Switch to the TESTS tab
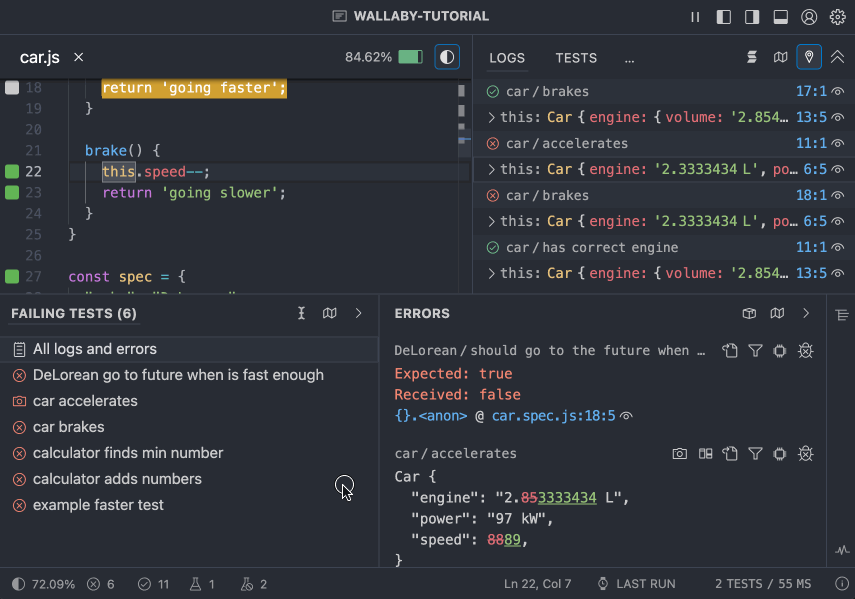Image resolution: width=855 pixels, height=599 pixels. 576,58
